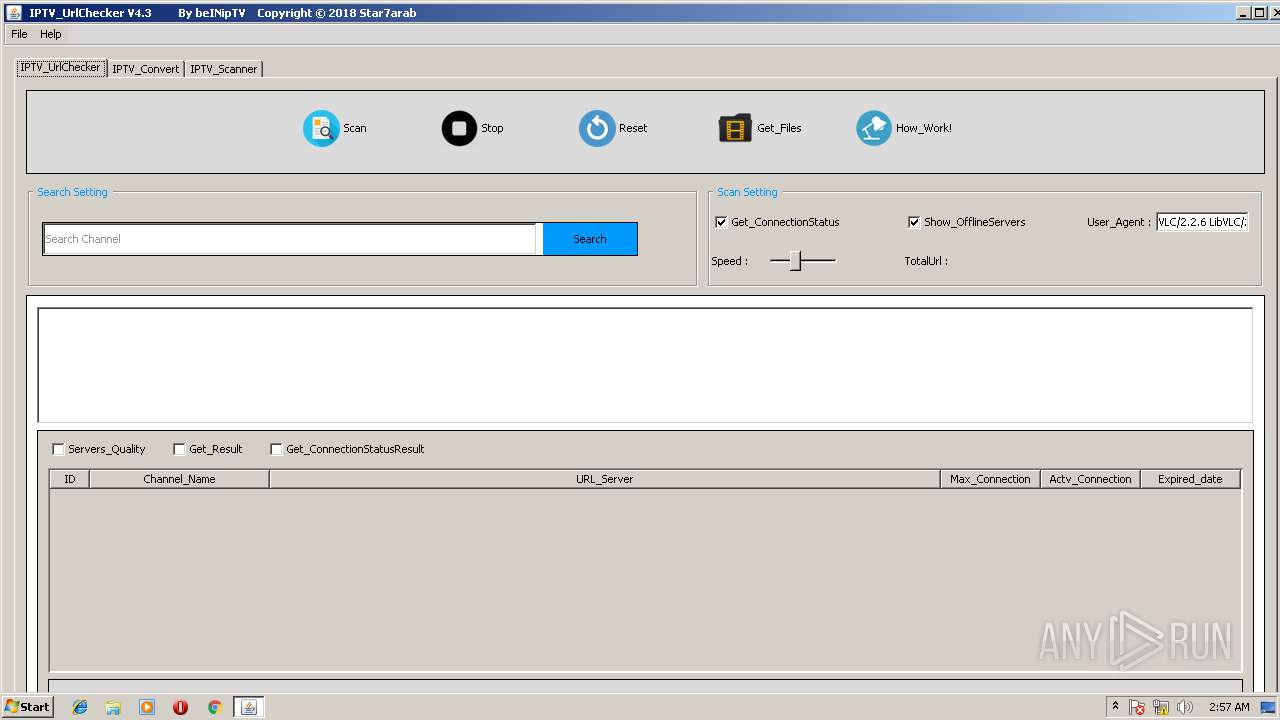Click the Speed slider handle

point(795,261)
